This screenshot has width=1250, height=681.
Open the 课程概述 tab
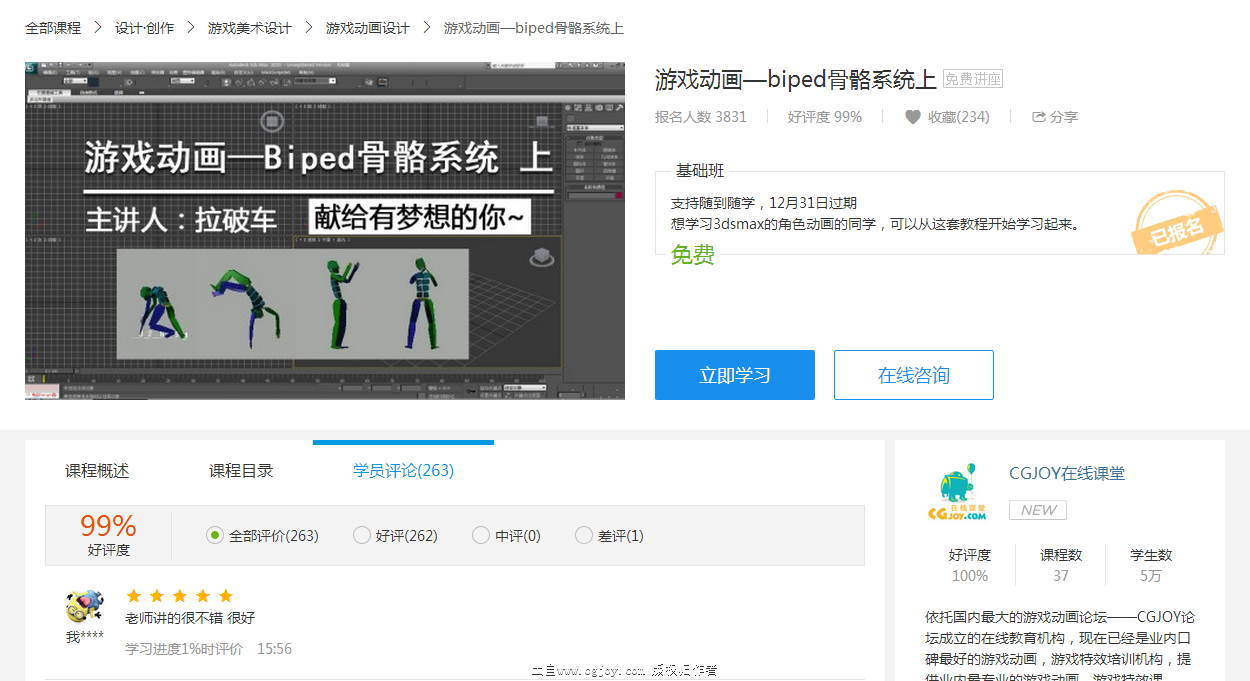[x=97, y=470]
